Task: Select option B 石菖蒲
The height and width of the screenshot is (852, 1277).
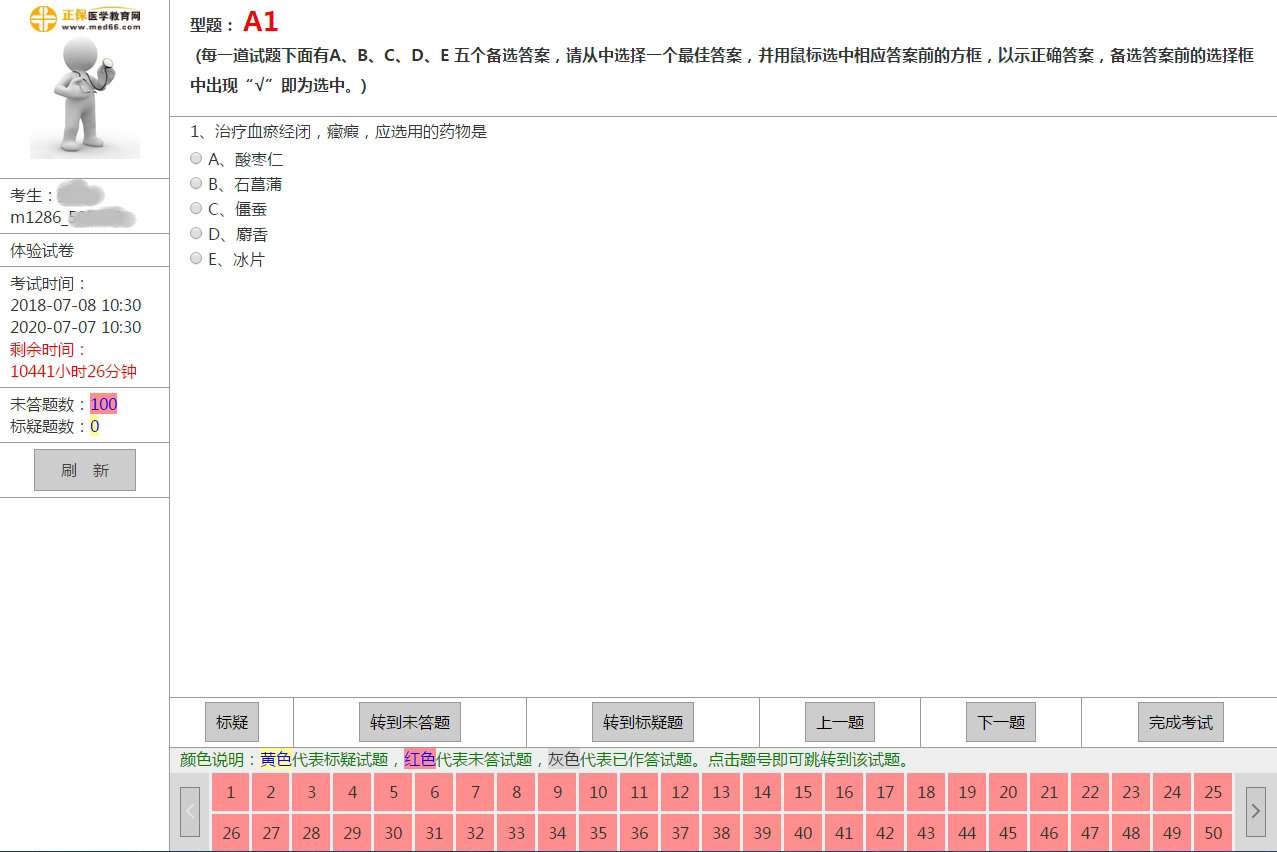Action: click(x=196, y=183)
